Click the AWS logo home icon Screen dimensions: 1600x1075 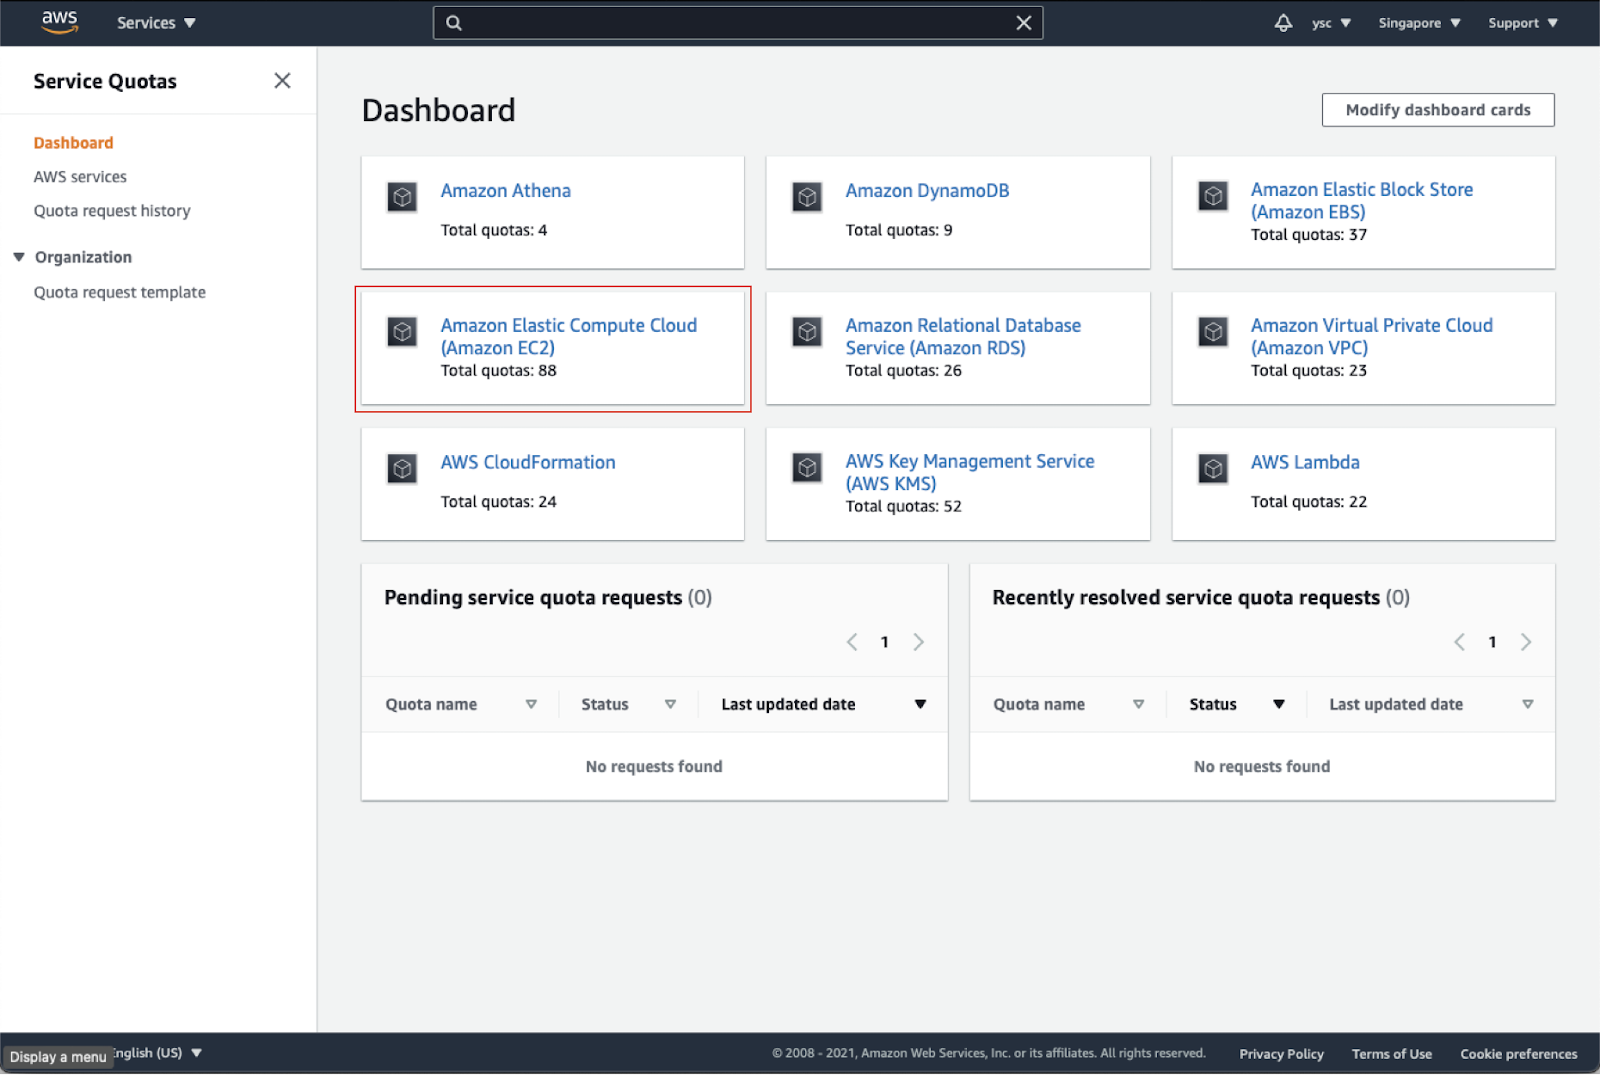coord(59,22)
